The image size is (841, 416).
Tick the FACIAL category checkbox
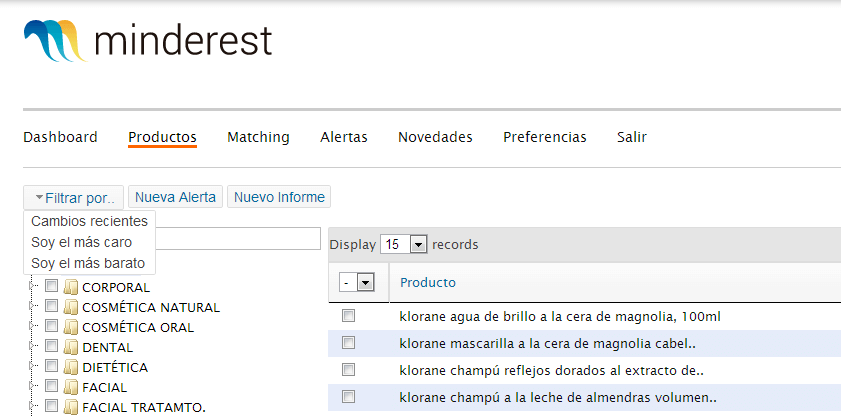[x=51, y=386]
